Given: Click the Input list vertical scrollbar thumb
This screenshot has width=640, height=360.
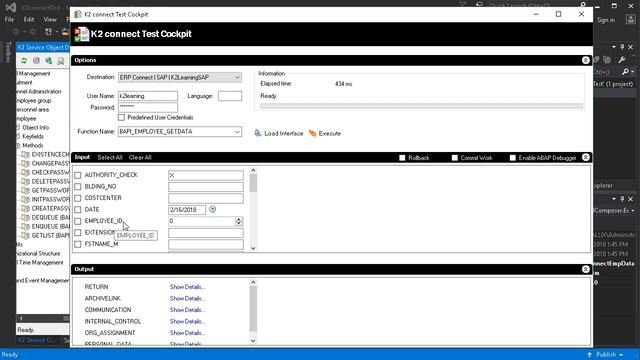Looking at the screenshot, I should tap(253, 182).
